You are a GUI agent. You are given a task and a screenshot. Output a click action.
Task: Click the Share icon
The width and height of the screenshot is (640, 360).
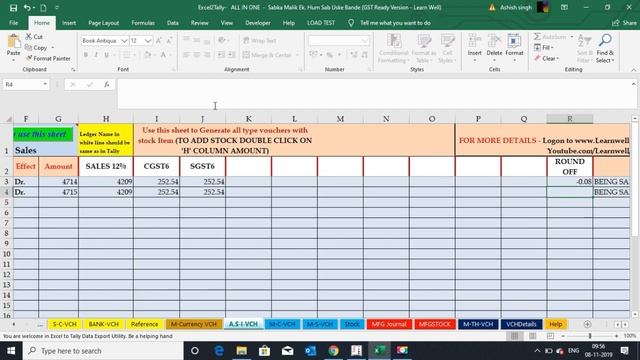(616, 23)
